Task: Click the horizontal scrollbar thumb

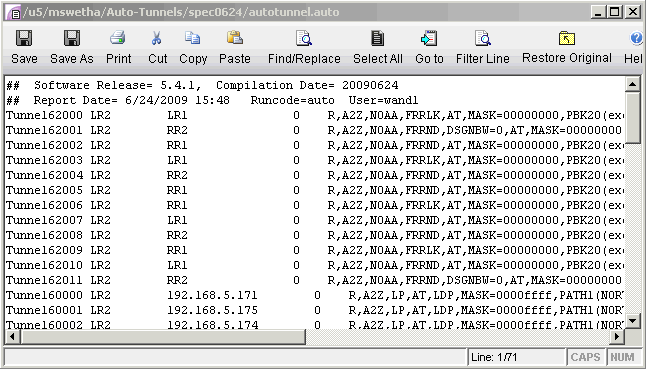Action: point(163,336)
